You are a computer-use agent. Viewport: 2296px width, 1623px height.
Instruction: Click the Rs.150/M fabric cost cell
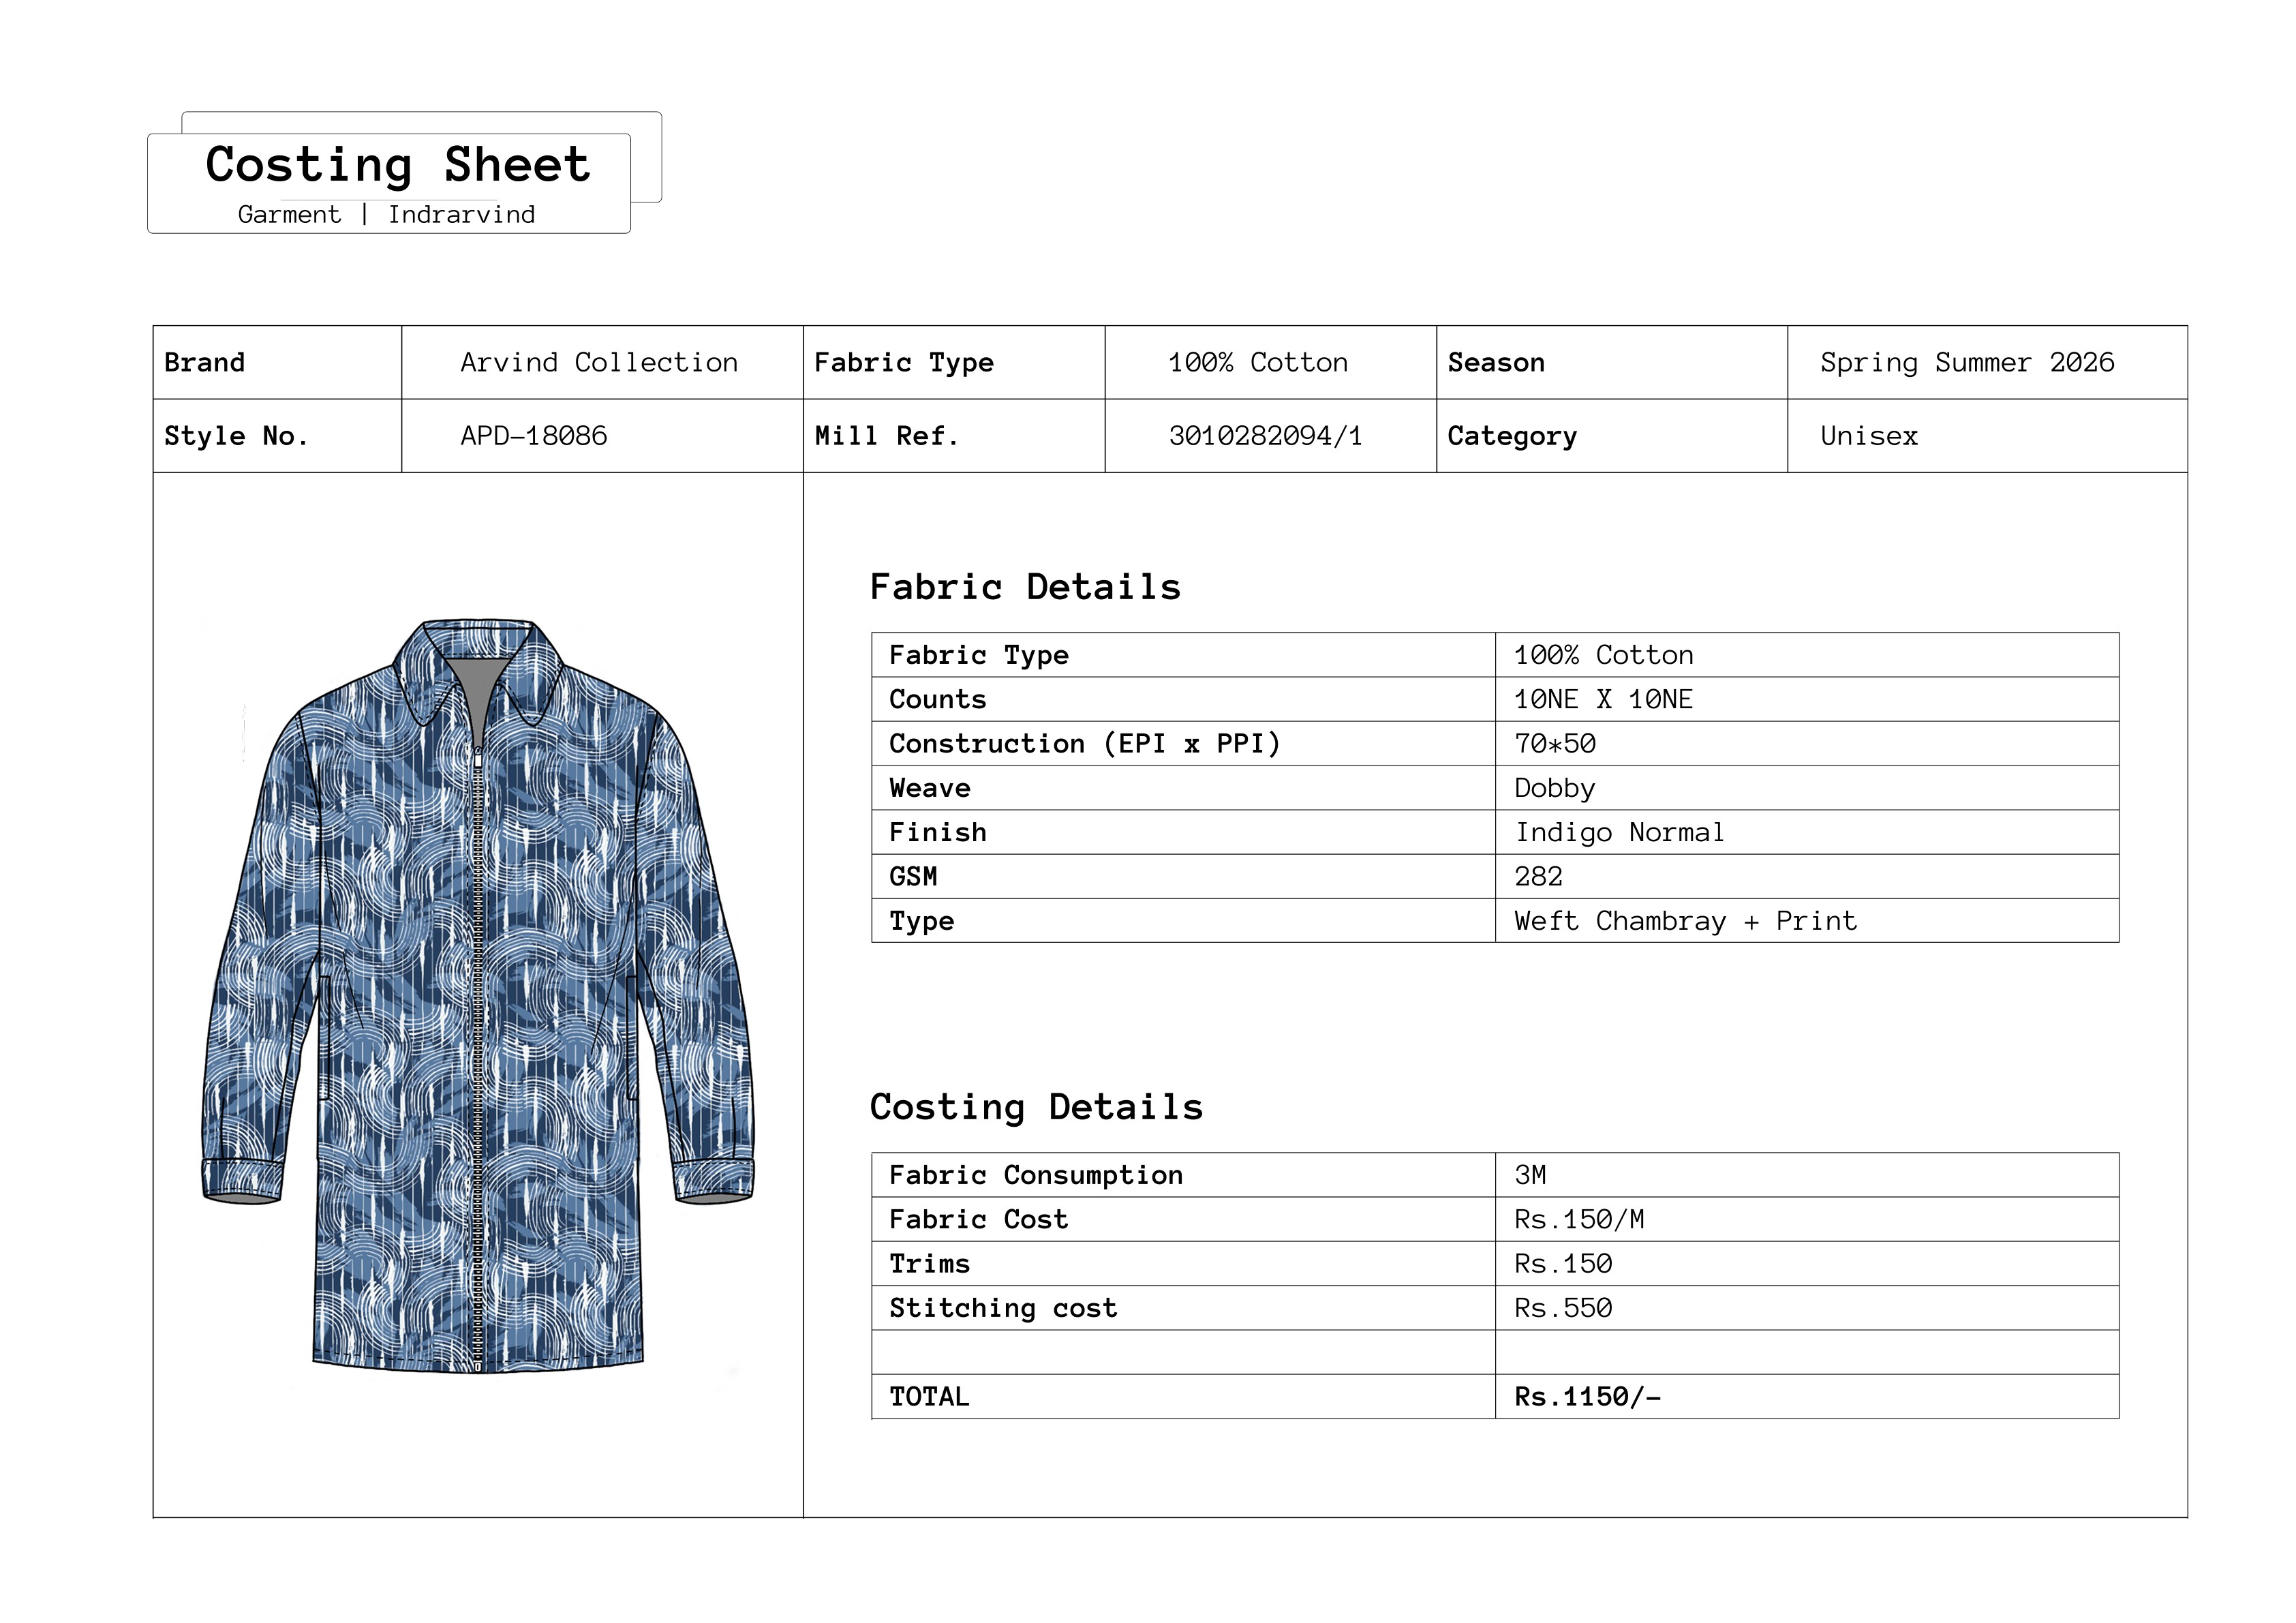[1579, 1220]
